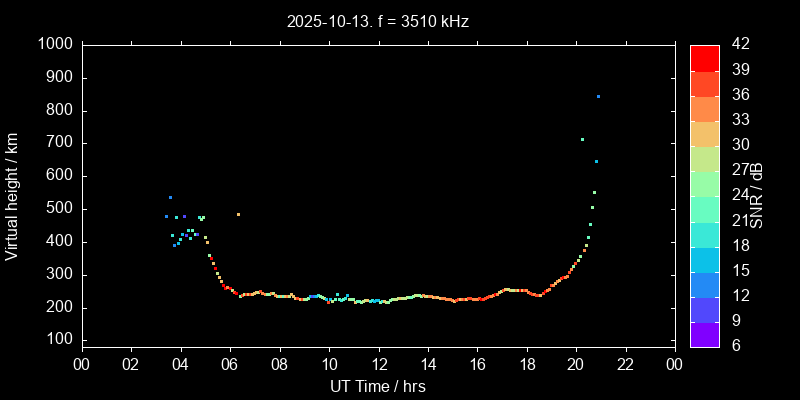Click the red 39–42 dB colorbar segment
The image size is (800, 400).
705,58
